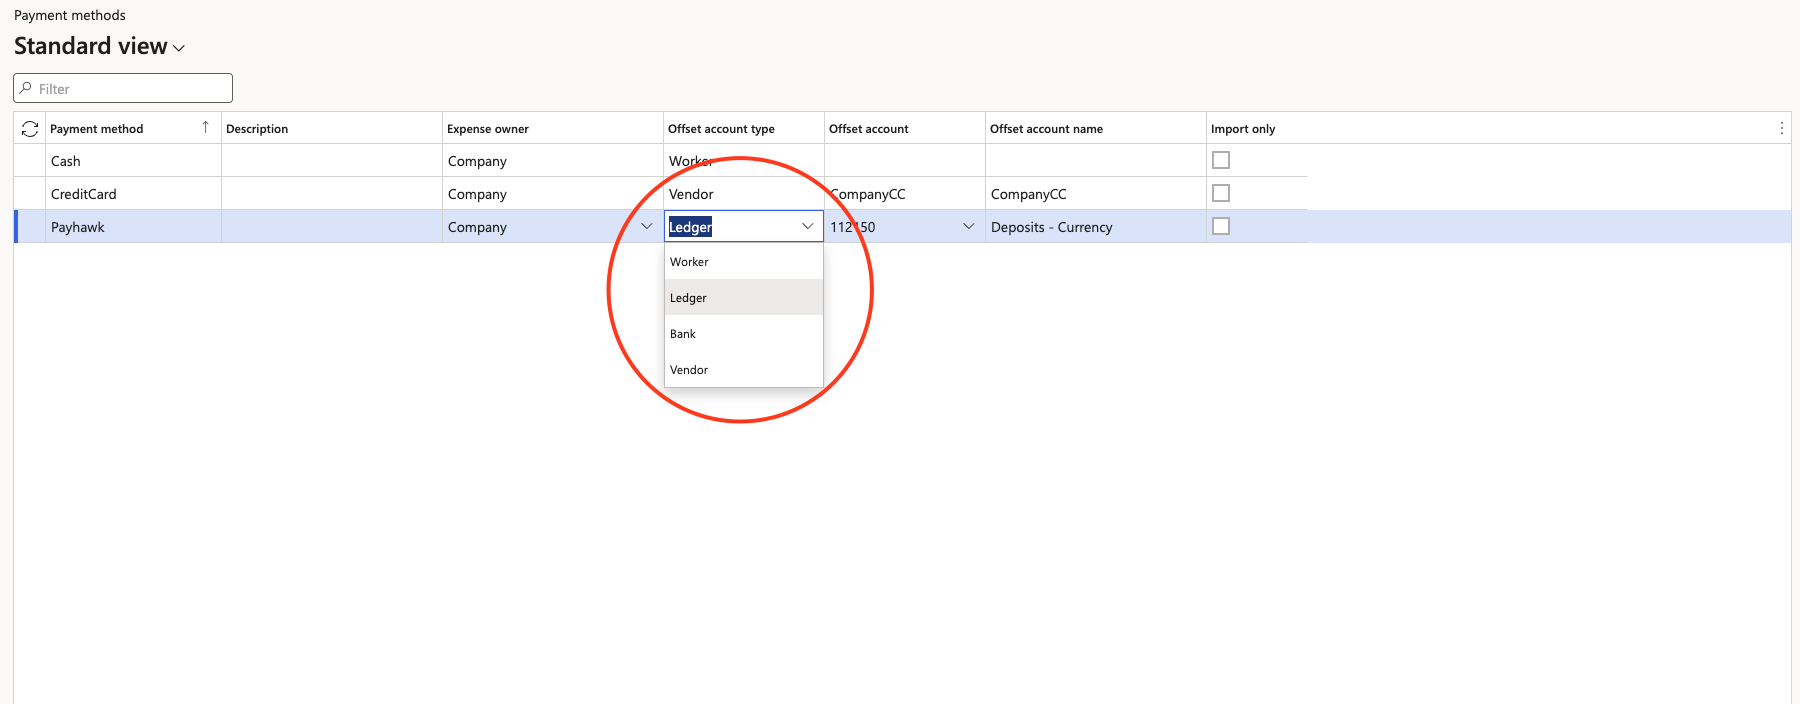This screenshot has height=704, width=1800.
Task: Select the Payhawk payment method cell
Action: 133,227
